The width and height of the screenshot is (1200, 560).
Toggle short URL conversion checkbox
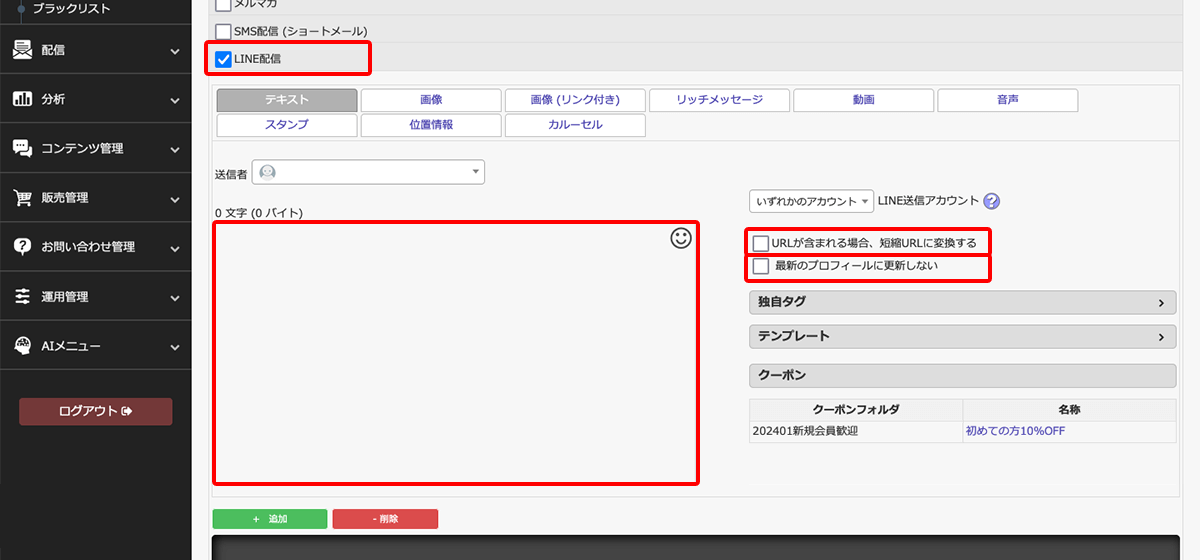click(x=761, y=243)
